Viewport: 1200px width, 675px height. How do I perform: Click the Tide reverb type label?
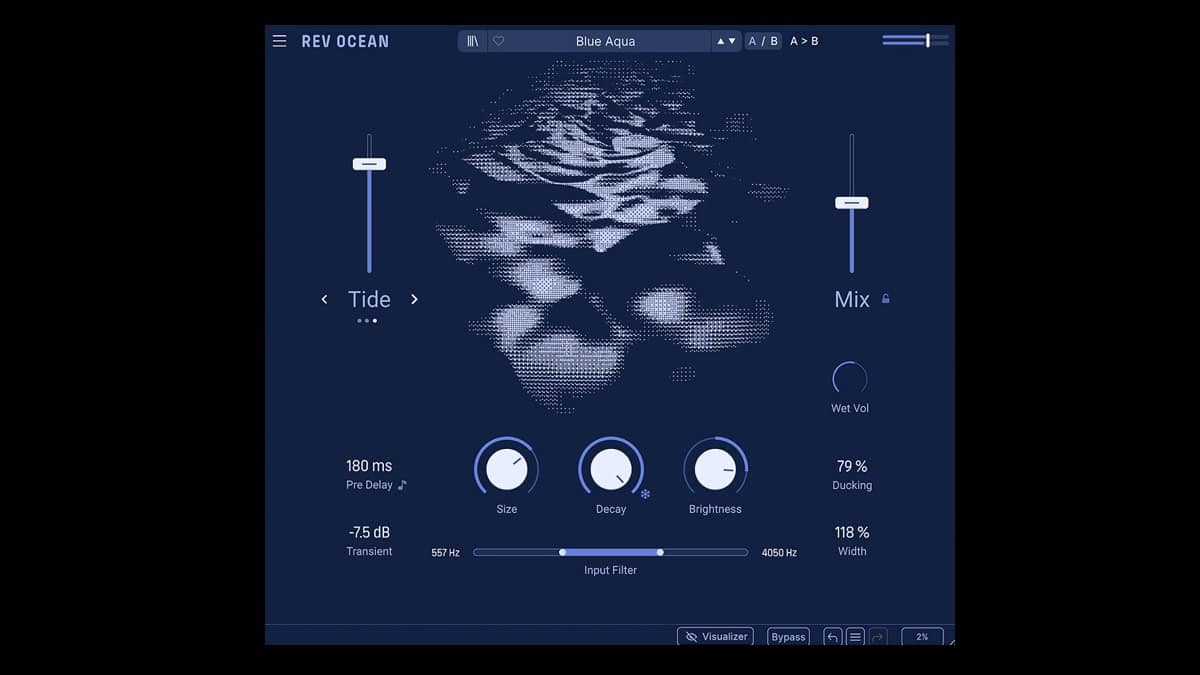click(369, 299)
